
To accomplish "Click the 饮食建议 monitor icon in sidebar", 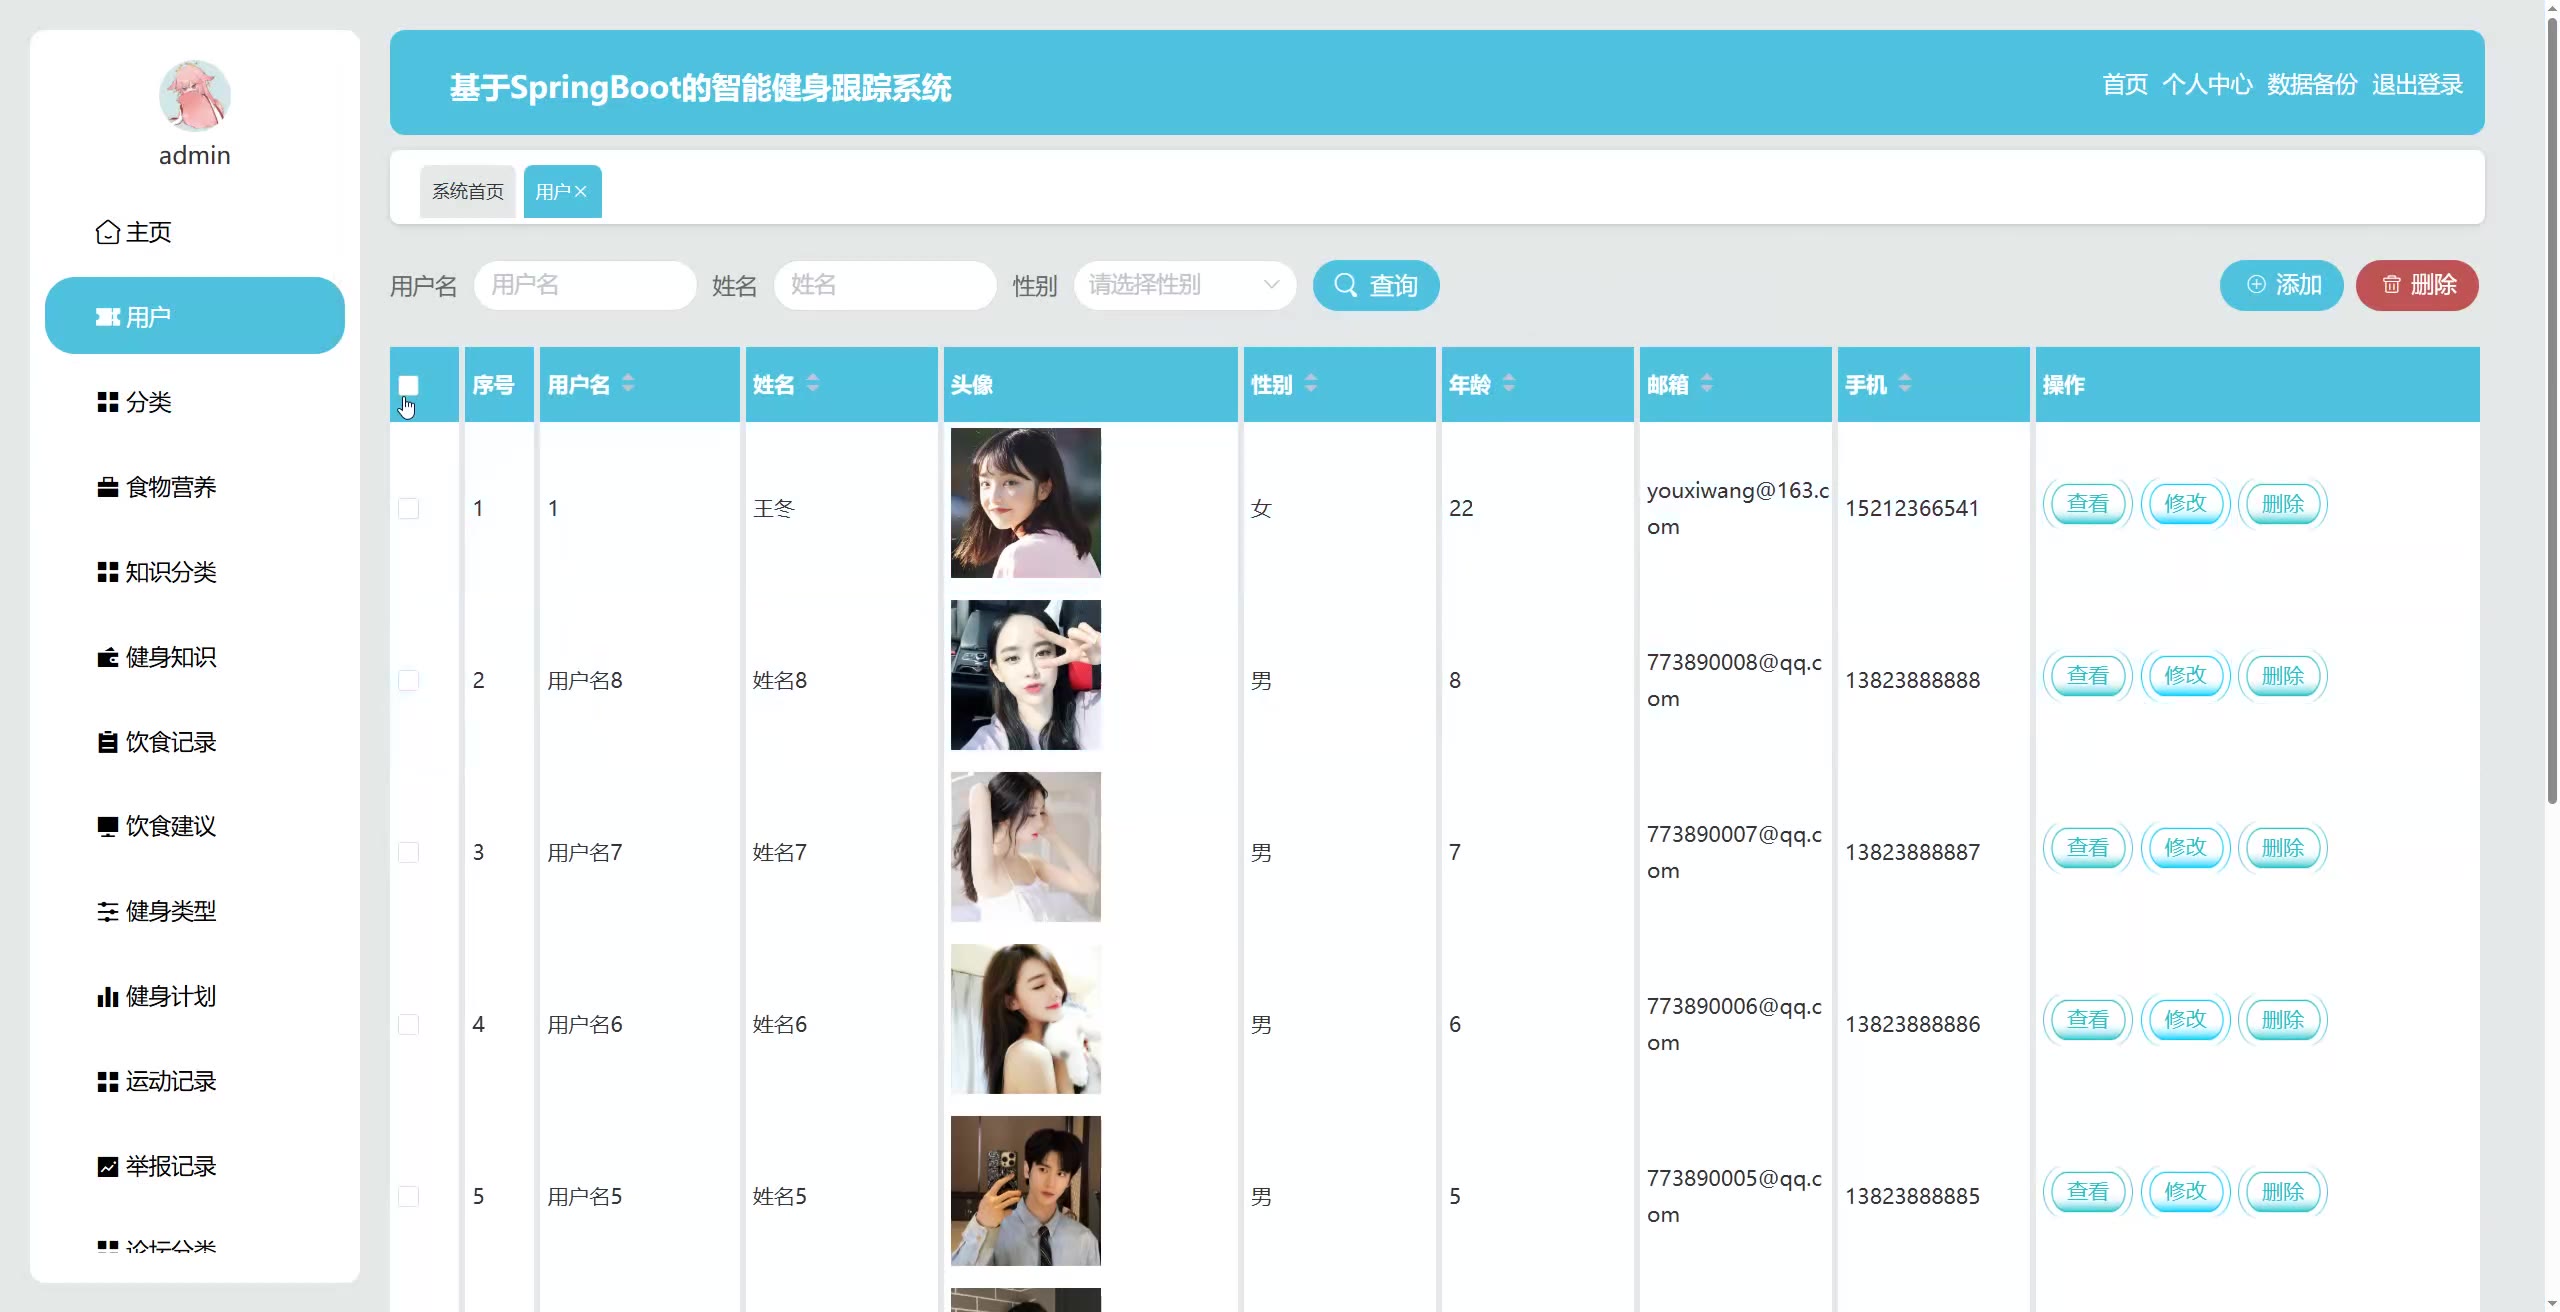I will (107, 826).
